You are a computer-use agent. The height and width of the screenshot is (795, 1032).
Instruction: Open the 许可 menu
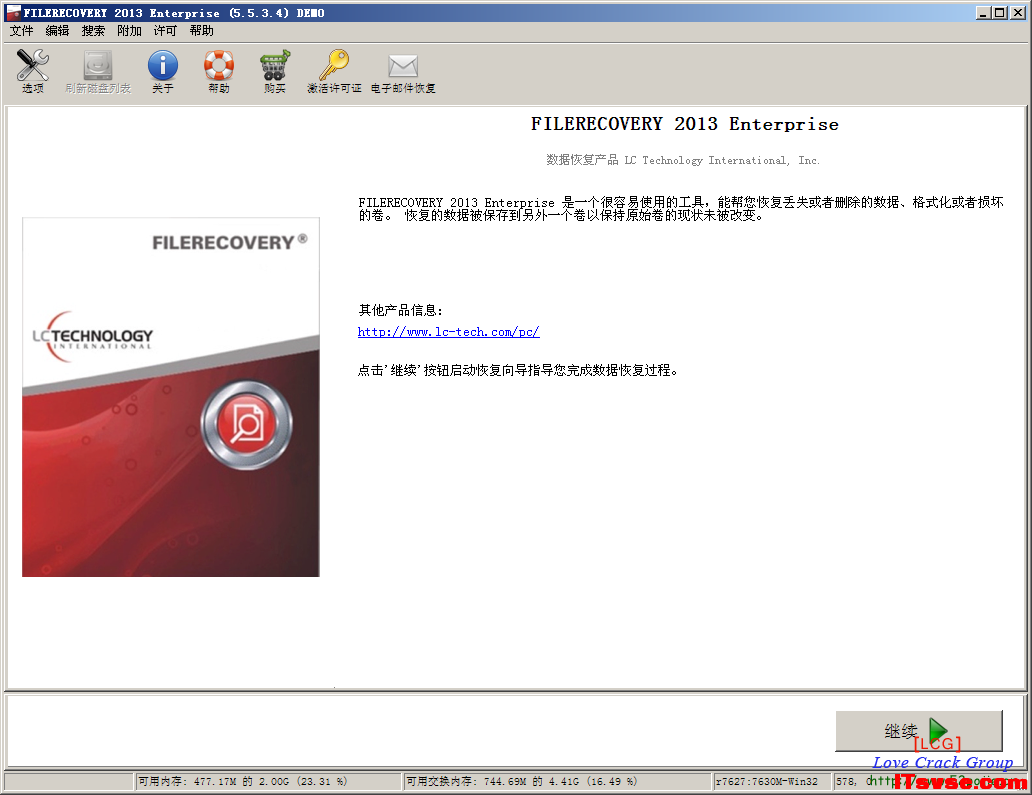[x=165, y=31]
